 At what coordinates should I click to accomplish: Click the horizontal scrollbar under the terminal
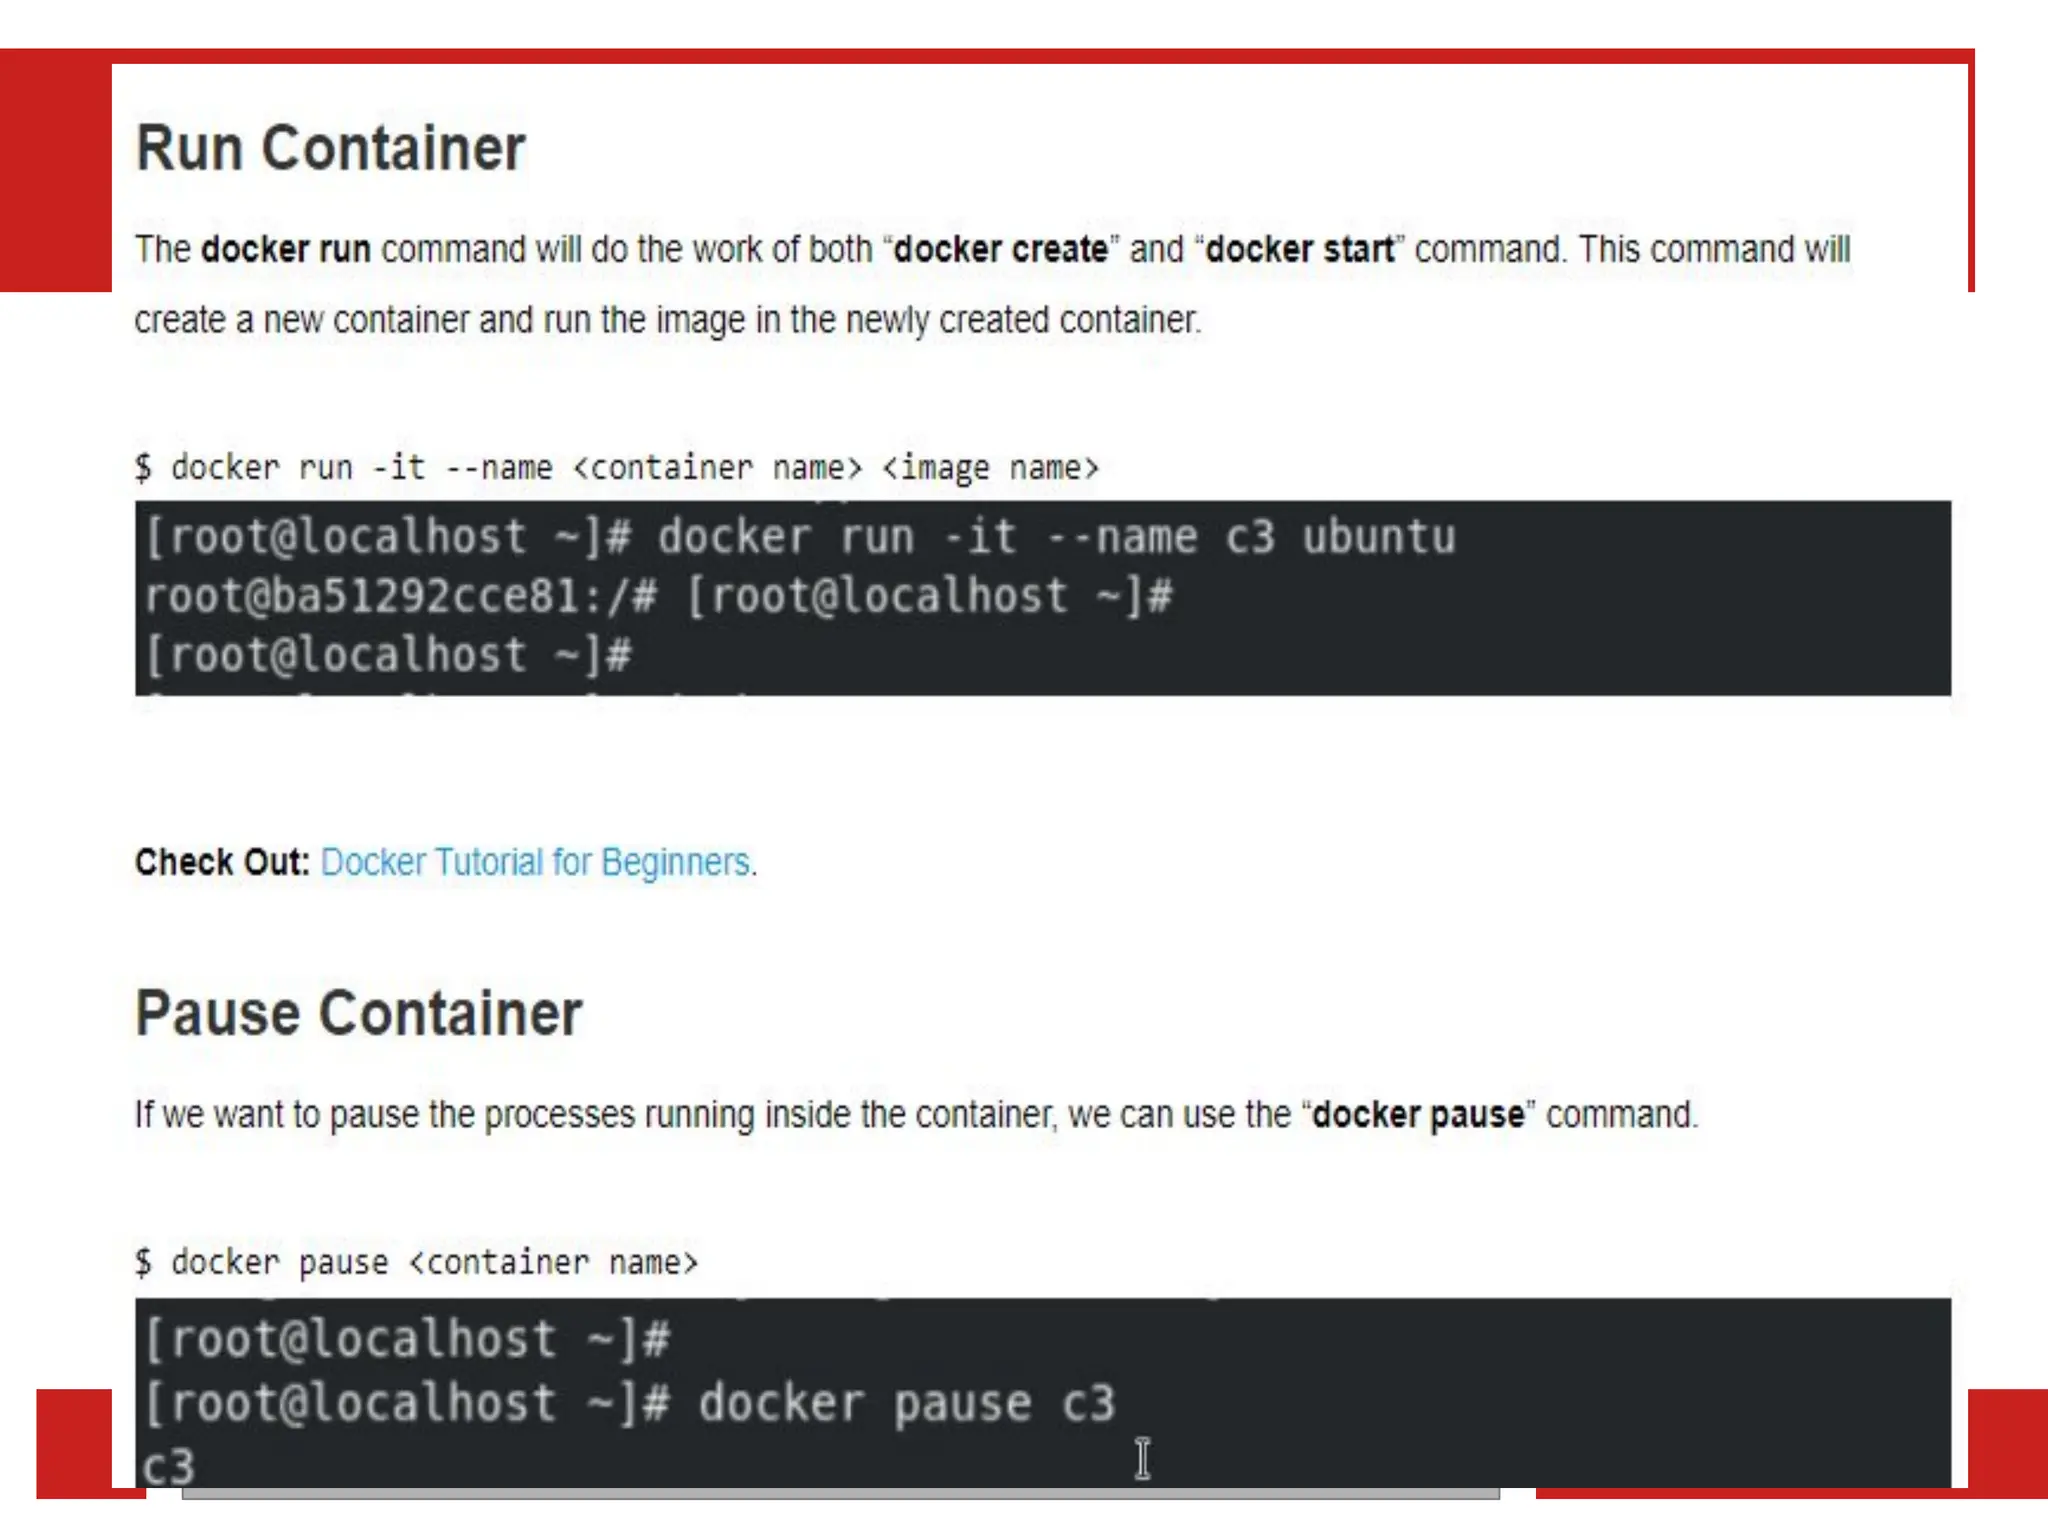[x=841, y=1494]
